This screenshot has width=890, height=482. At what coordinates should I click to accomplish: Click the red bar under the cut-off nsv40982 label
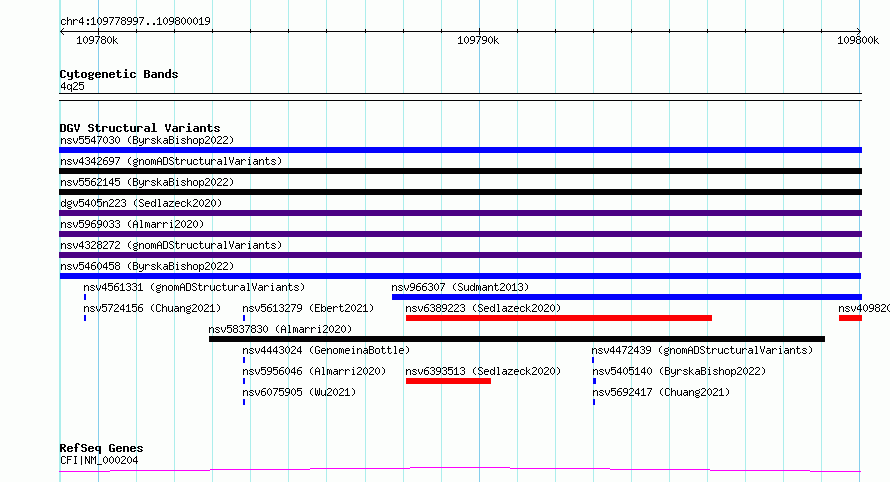[850, 318]
